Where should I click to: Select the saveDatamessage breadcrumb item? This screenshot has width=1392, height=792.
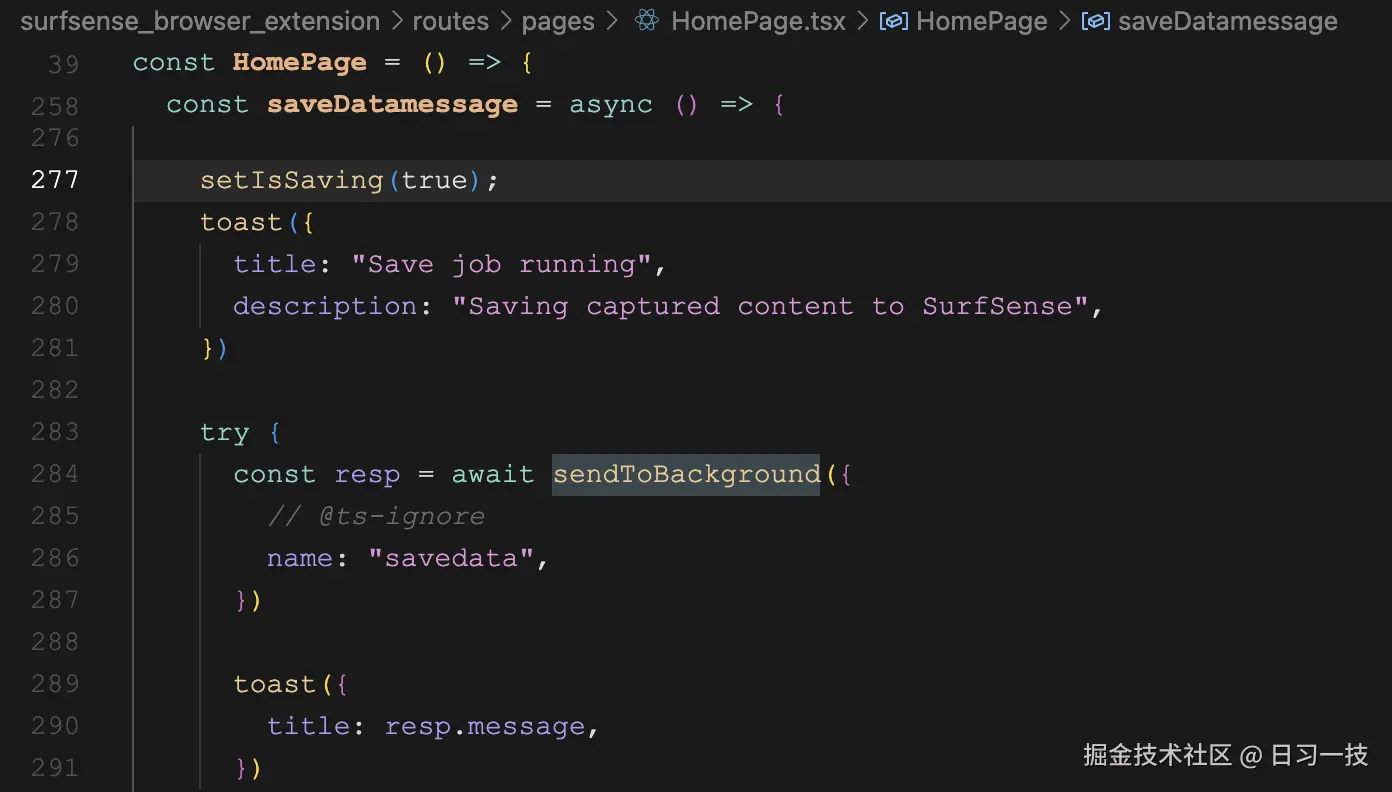click(x=1228, y=20)
